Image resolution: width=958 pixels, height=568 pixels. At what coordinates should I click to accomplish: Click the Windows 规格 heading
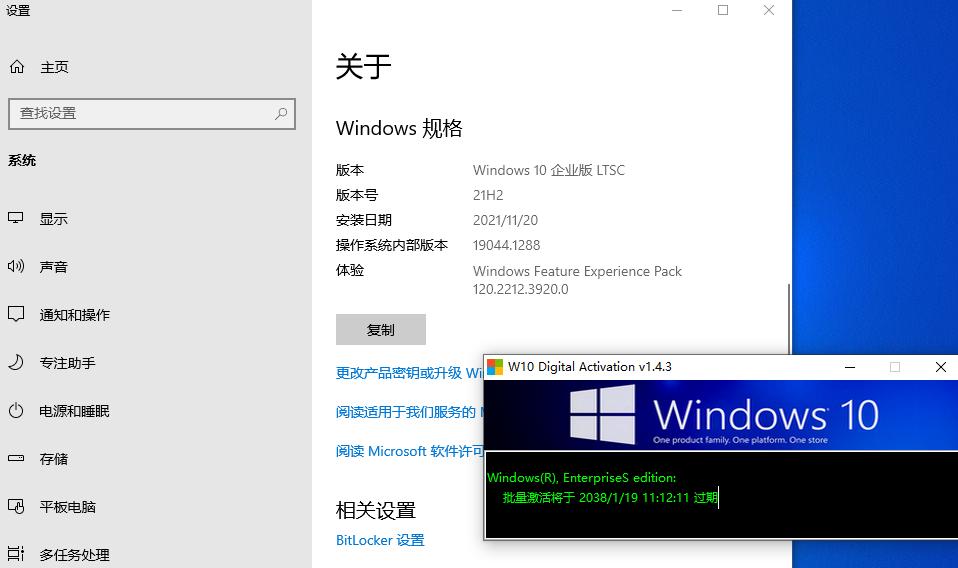tap(399, 128)
